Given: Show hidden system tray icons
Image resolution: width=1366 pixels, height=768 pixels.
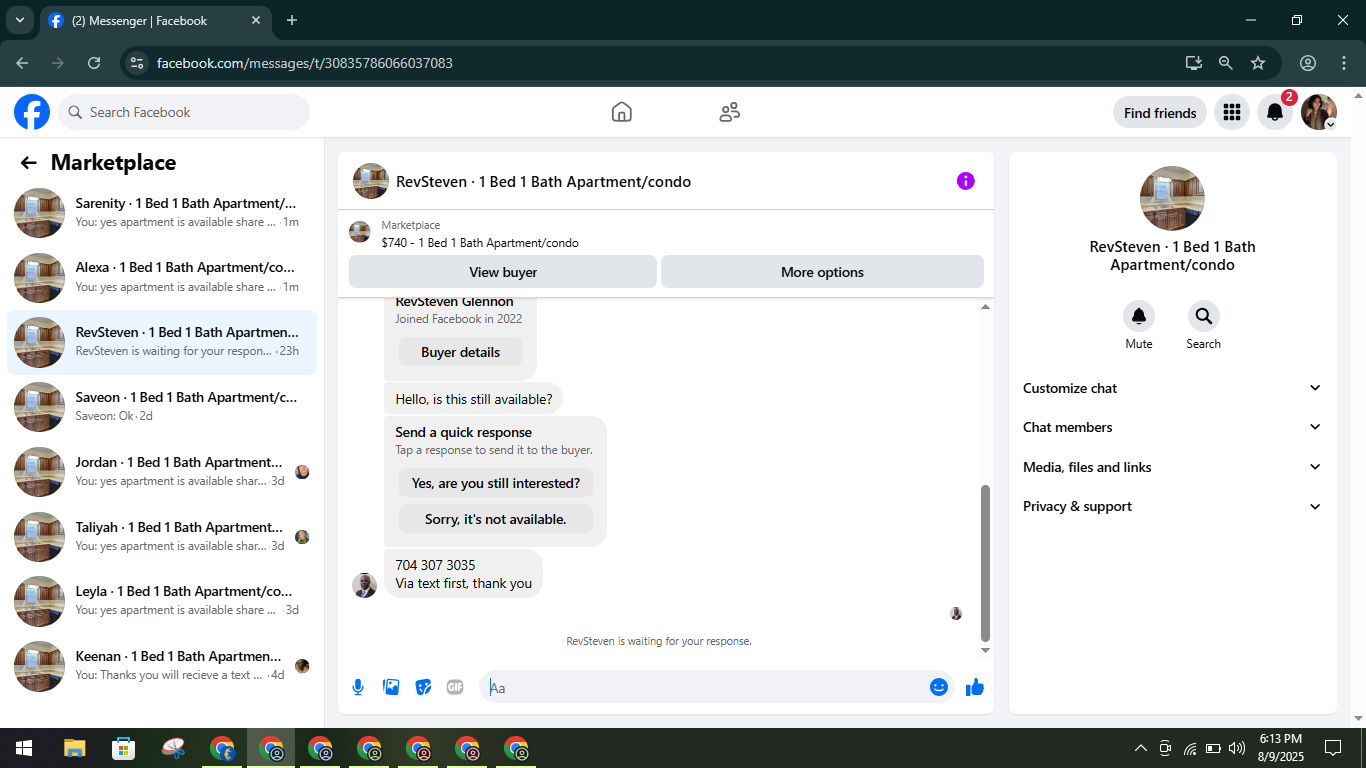Looking at the screenshot, I should (1140, 748).
